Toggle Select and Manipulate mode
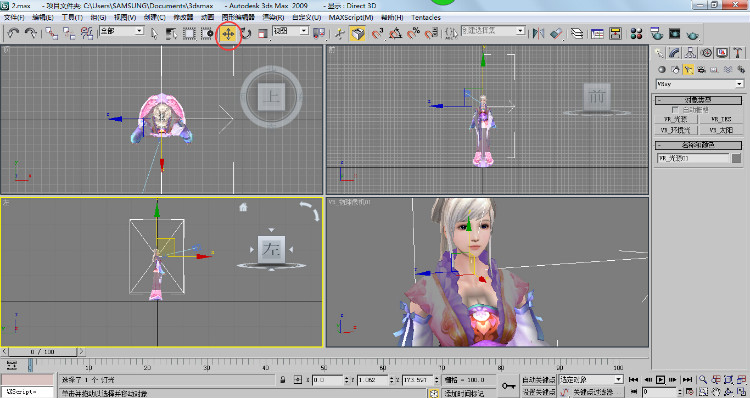 pyautogui.click(x=340, y=33)
